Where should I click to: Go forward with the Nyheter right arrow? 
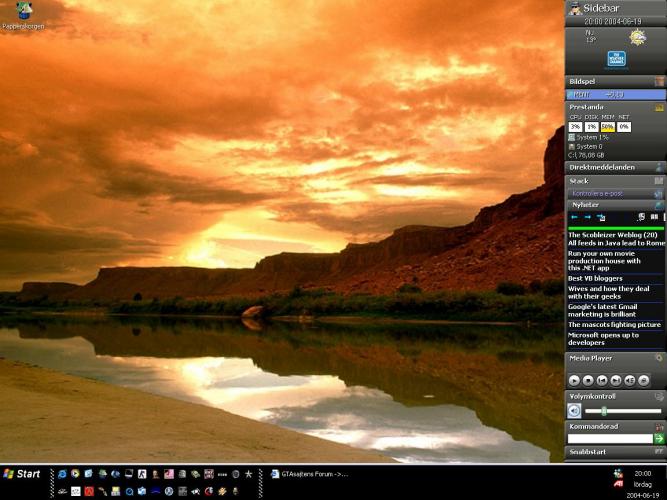(587, 217)
